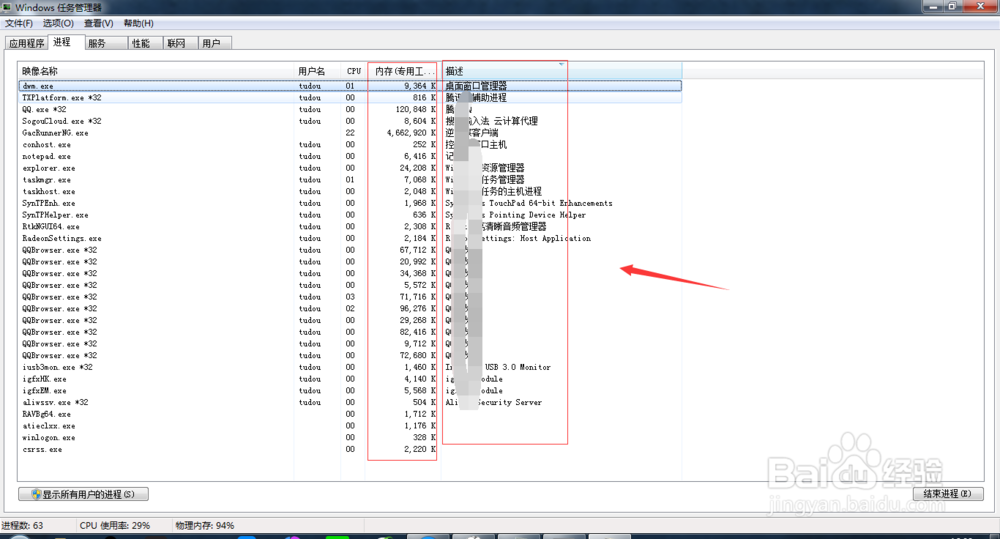The height and width of the screenshot is (539, 1000).
Task: Select the SynTPHelper.exe process
Action: tap(350, 215)
